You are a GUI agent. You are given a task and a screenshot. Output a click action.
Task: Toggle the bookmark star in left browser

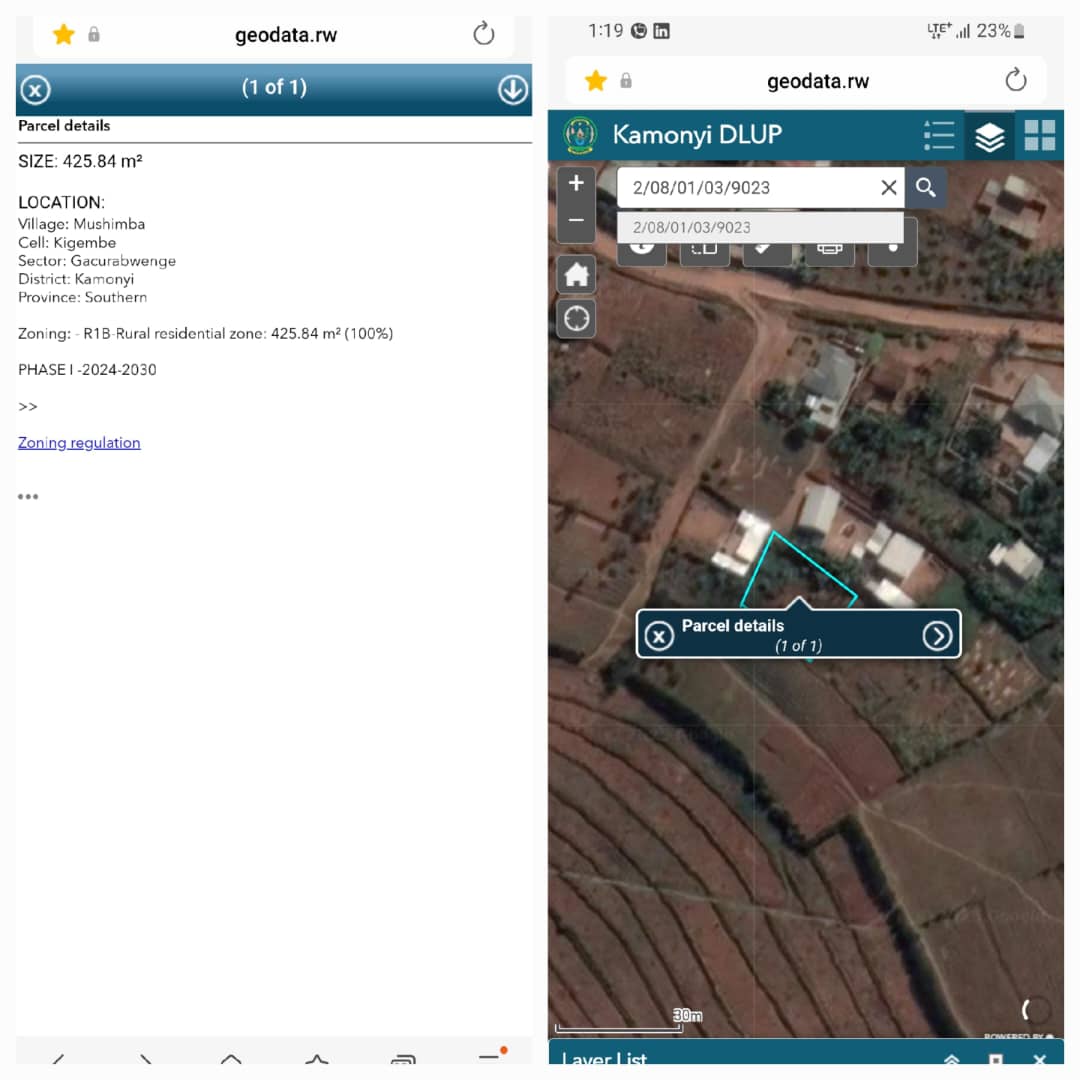(x=63, y=35)
